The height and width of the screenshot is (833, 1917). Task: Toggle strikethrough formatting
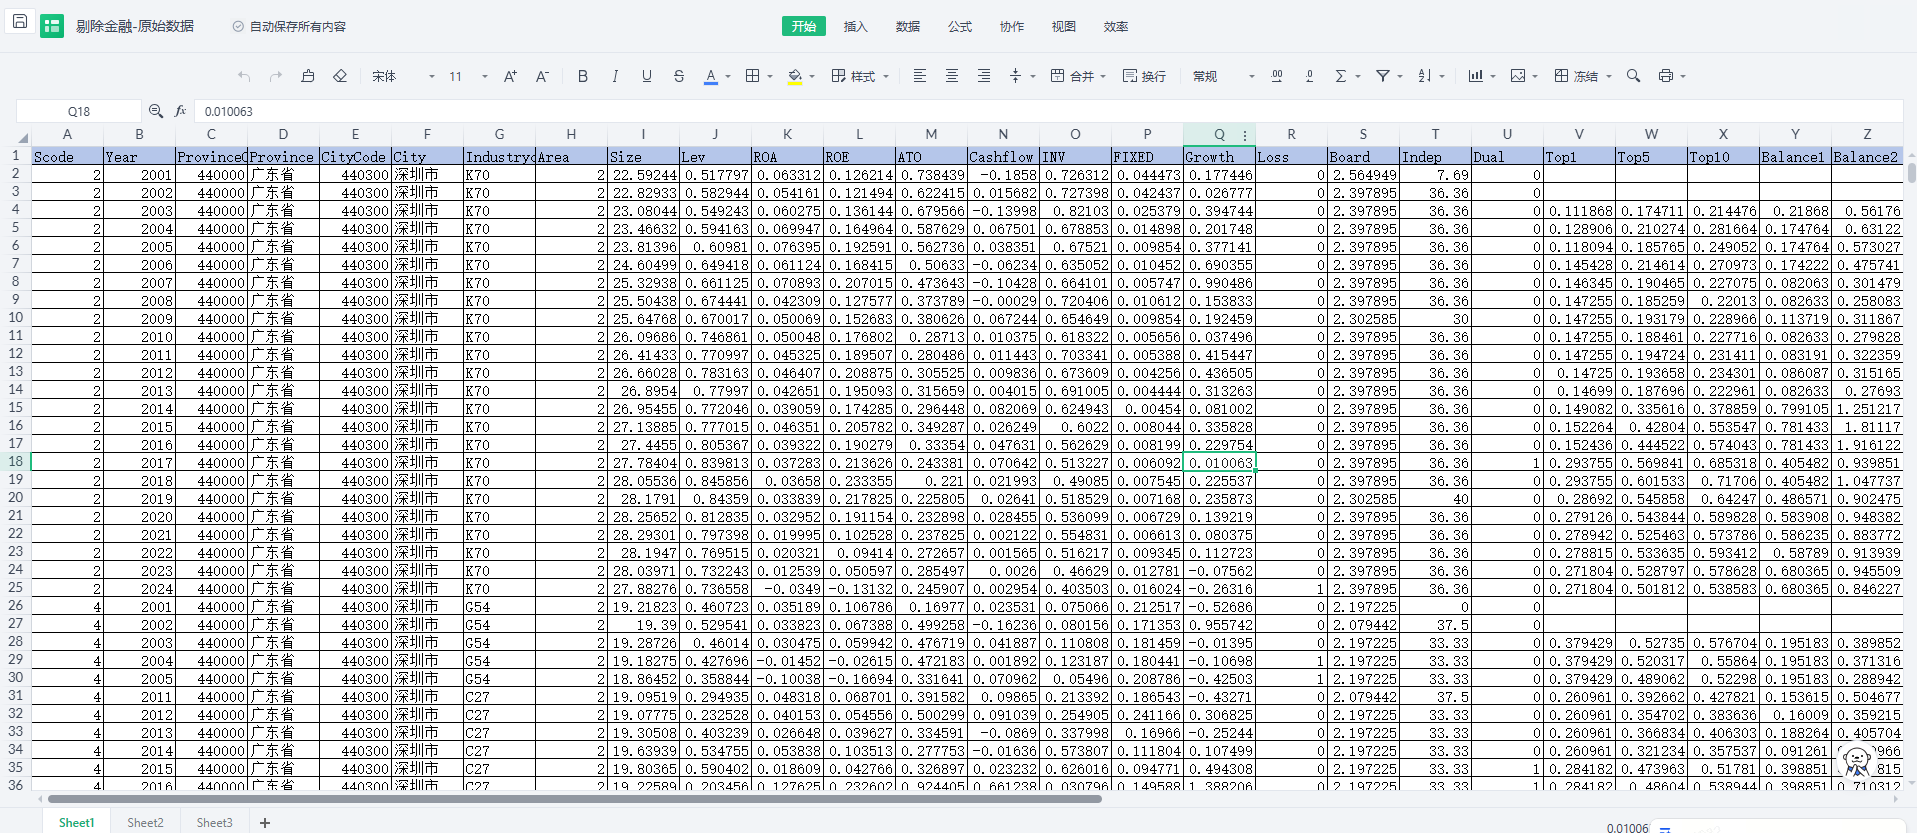679,76
